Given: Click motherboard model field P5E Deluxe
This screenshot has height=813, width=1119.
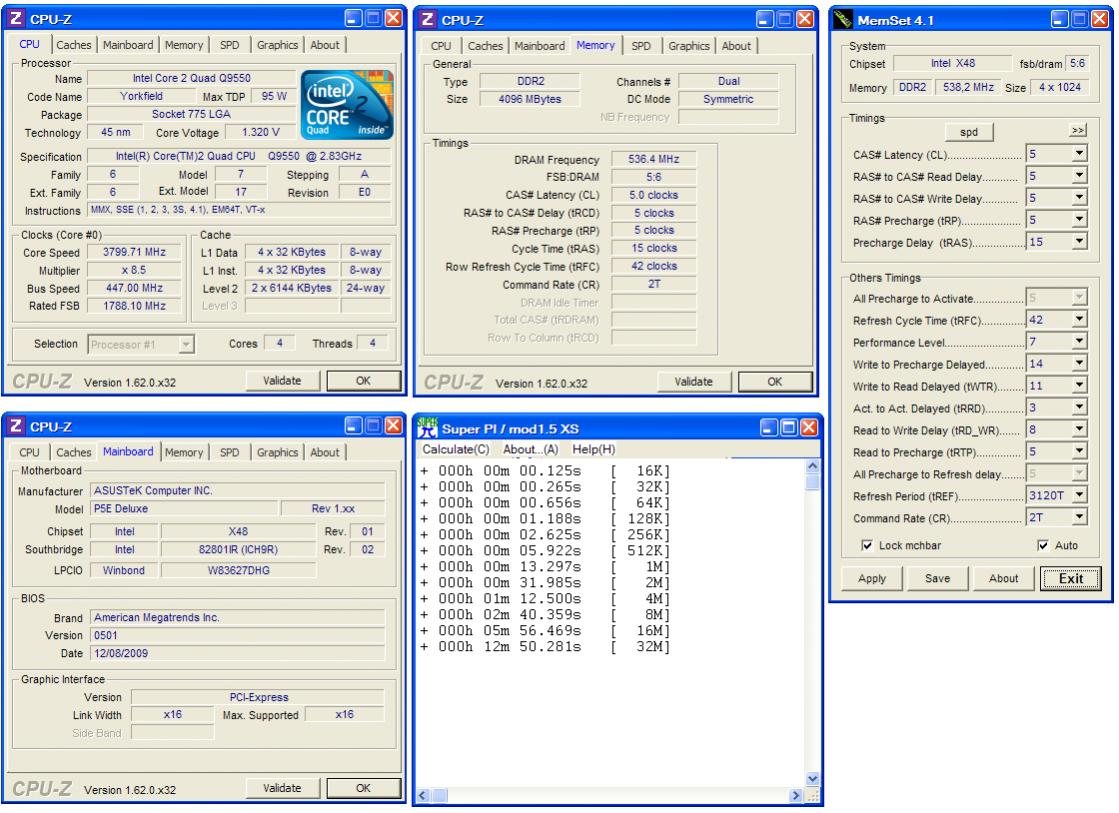Looking at the screenshot, I should tap(183, 509).
